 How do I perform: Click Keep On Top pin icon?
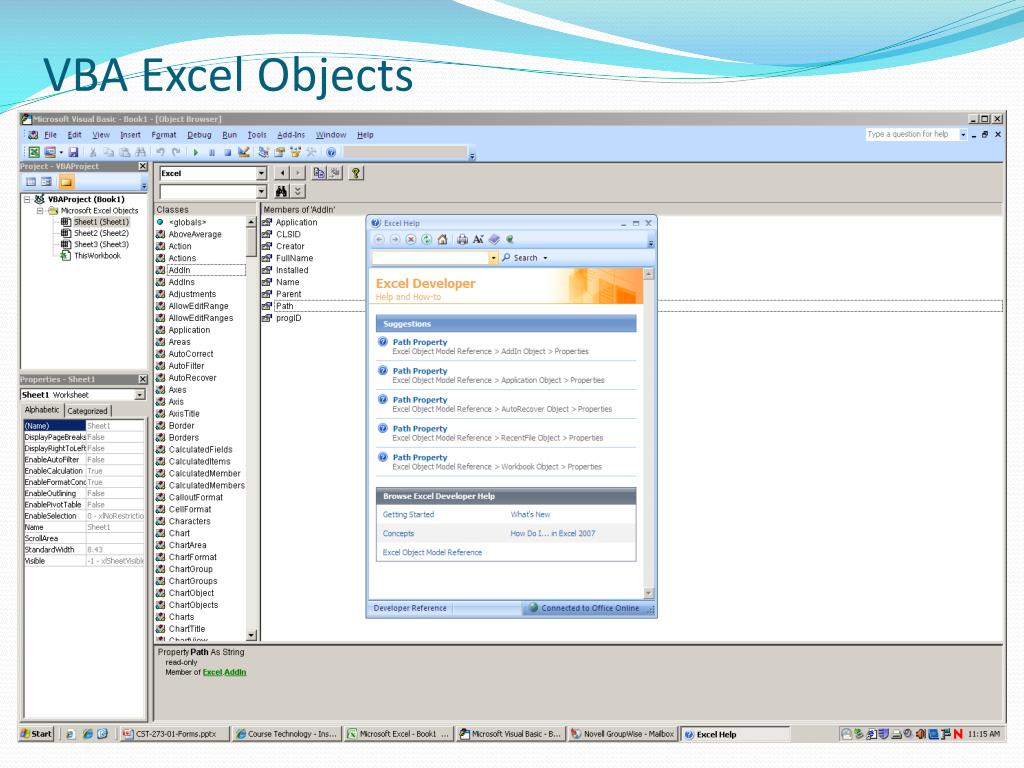(510, 240)
